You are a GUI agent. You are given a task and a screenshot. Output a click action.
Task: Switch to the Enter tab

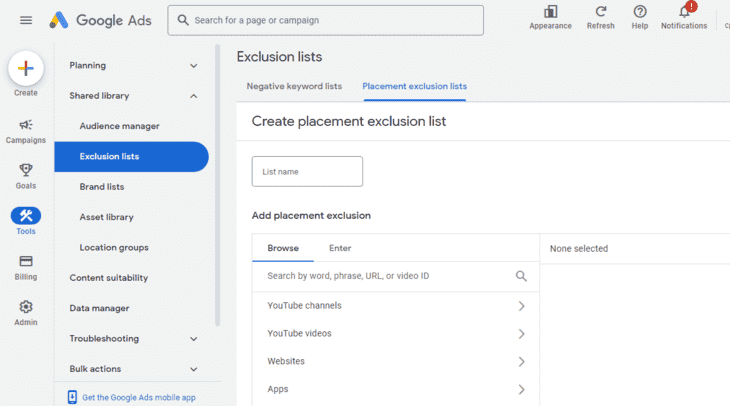[x=340, y=248]
